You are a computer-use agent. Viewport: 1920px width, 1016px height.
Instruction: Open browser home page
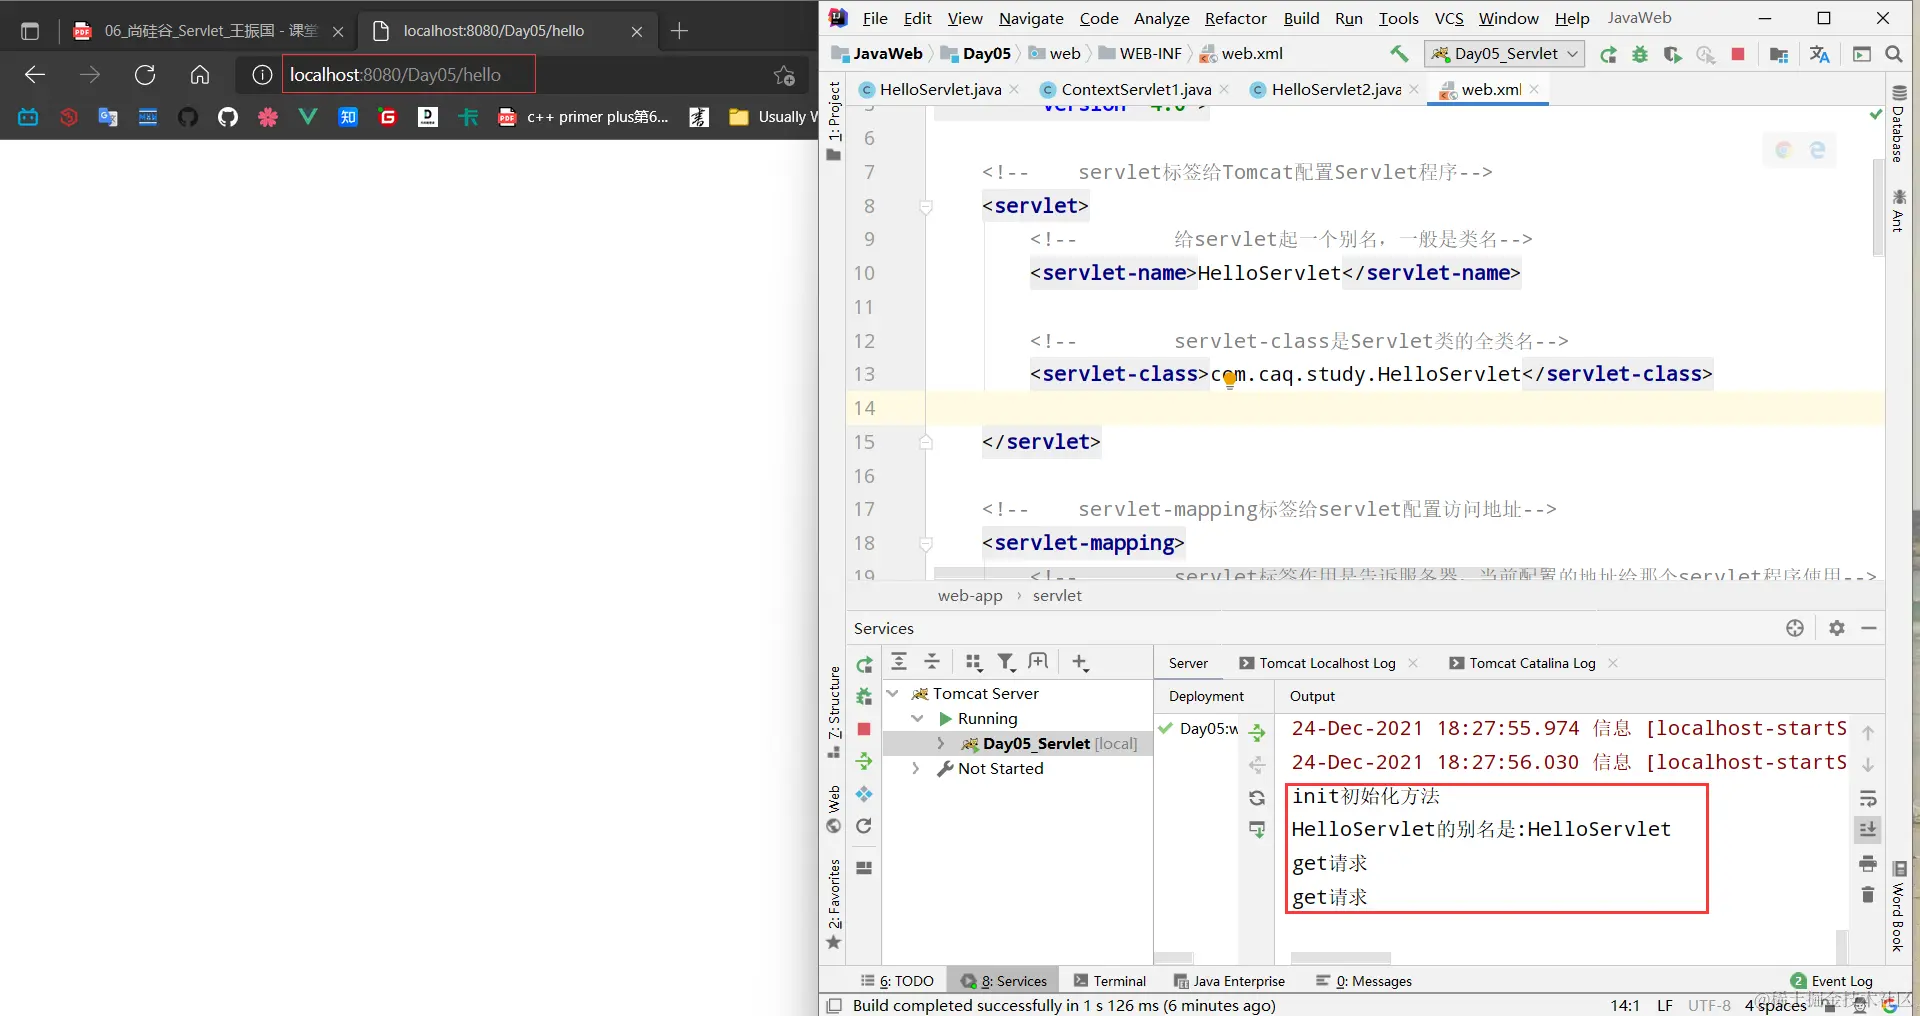click(200, 75)
